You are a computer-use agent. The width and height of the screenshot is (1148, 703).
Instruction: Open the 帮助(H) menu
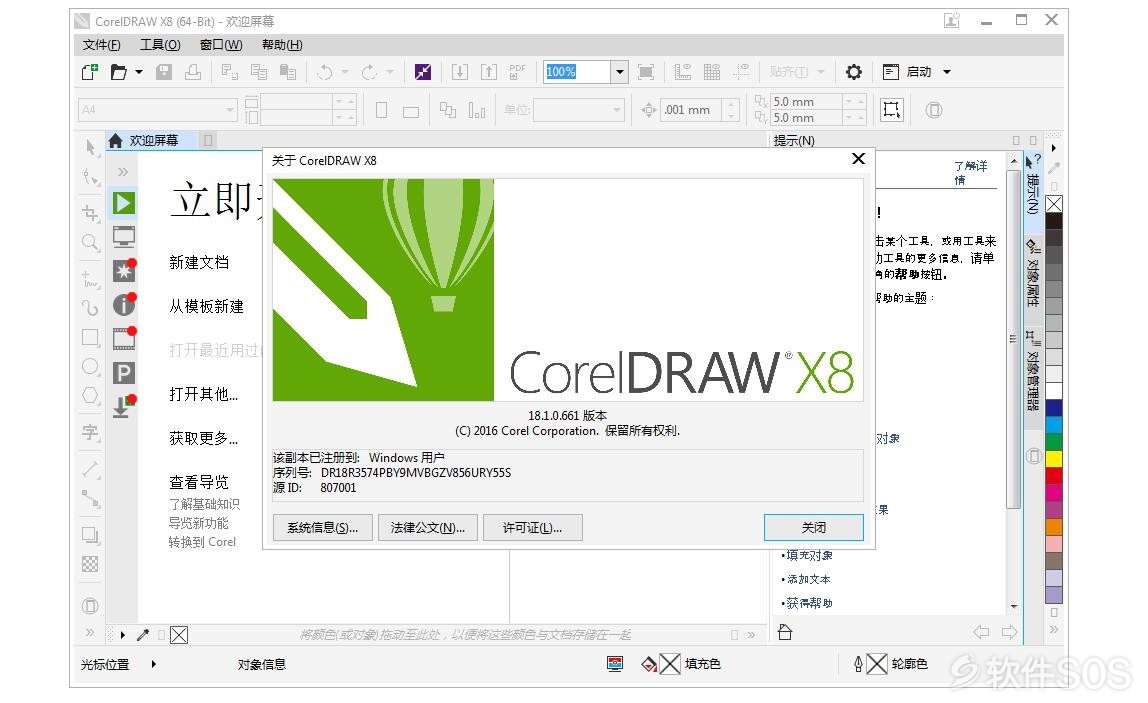click(x=282, y=45)
